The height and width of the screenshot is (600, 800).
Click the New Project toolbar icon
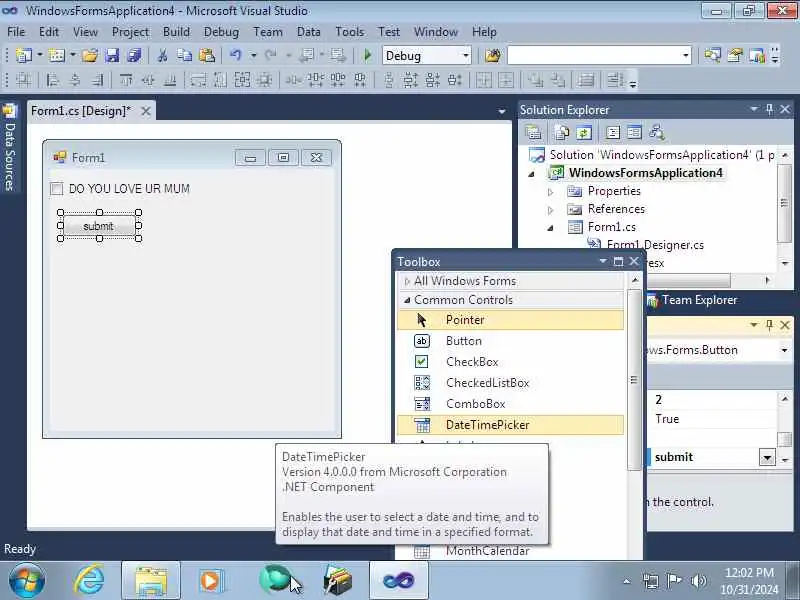[23, 55]
